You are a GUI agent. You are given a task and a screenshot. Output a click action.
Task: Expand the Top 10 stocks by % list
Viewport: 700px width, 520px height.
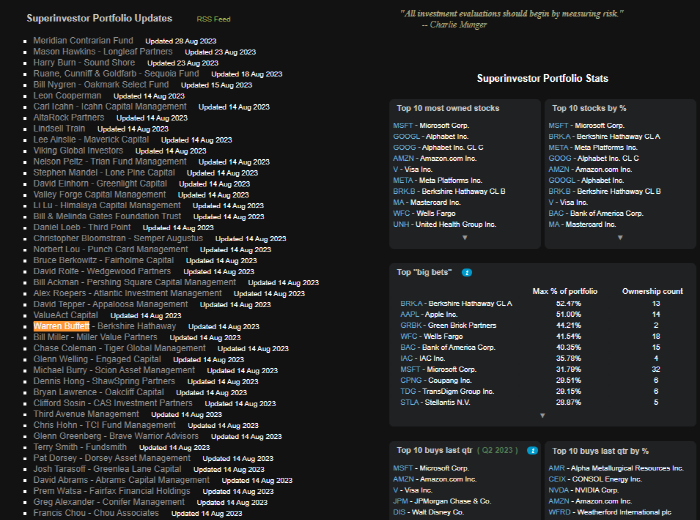coord(620,237)
